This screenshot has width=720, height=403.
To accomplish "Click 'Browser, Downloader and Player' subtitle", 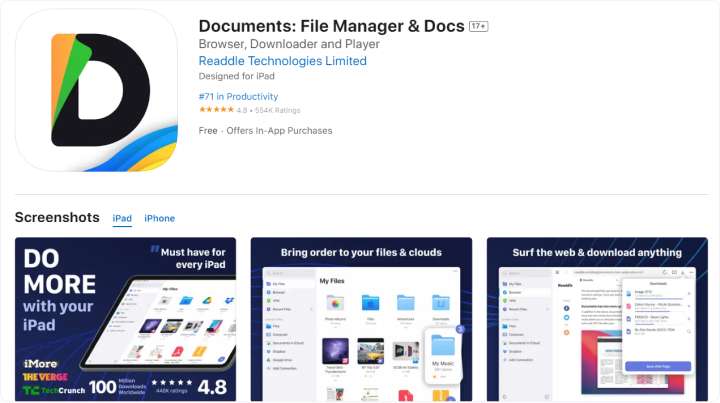I will (289, 44).
